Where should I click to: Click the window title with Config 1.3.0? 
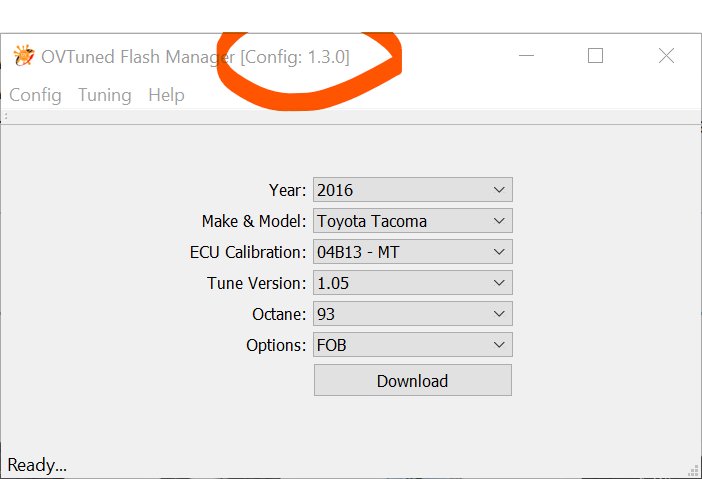coord(195,57)
